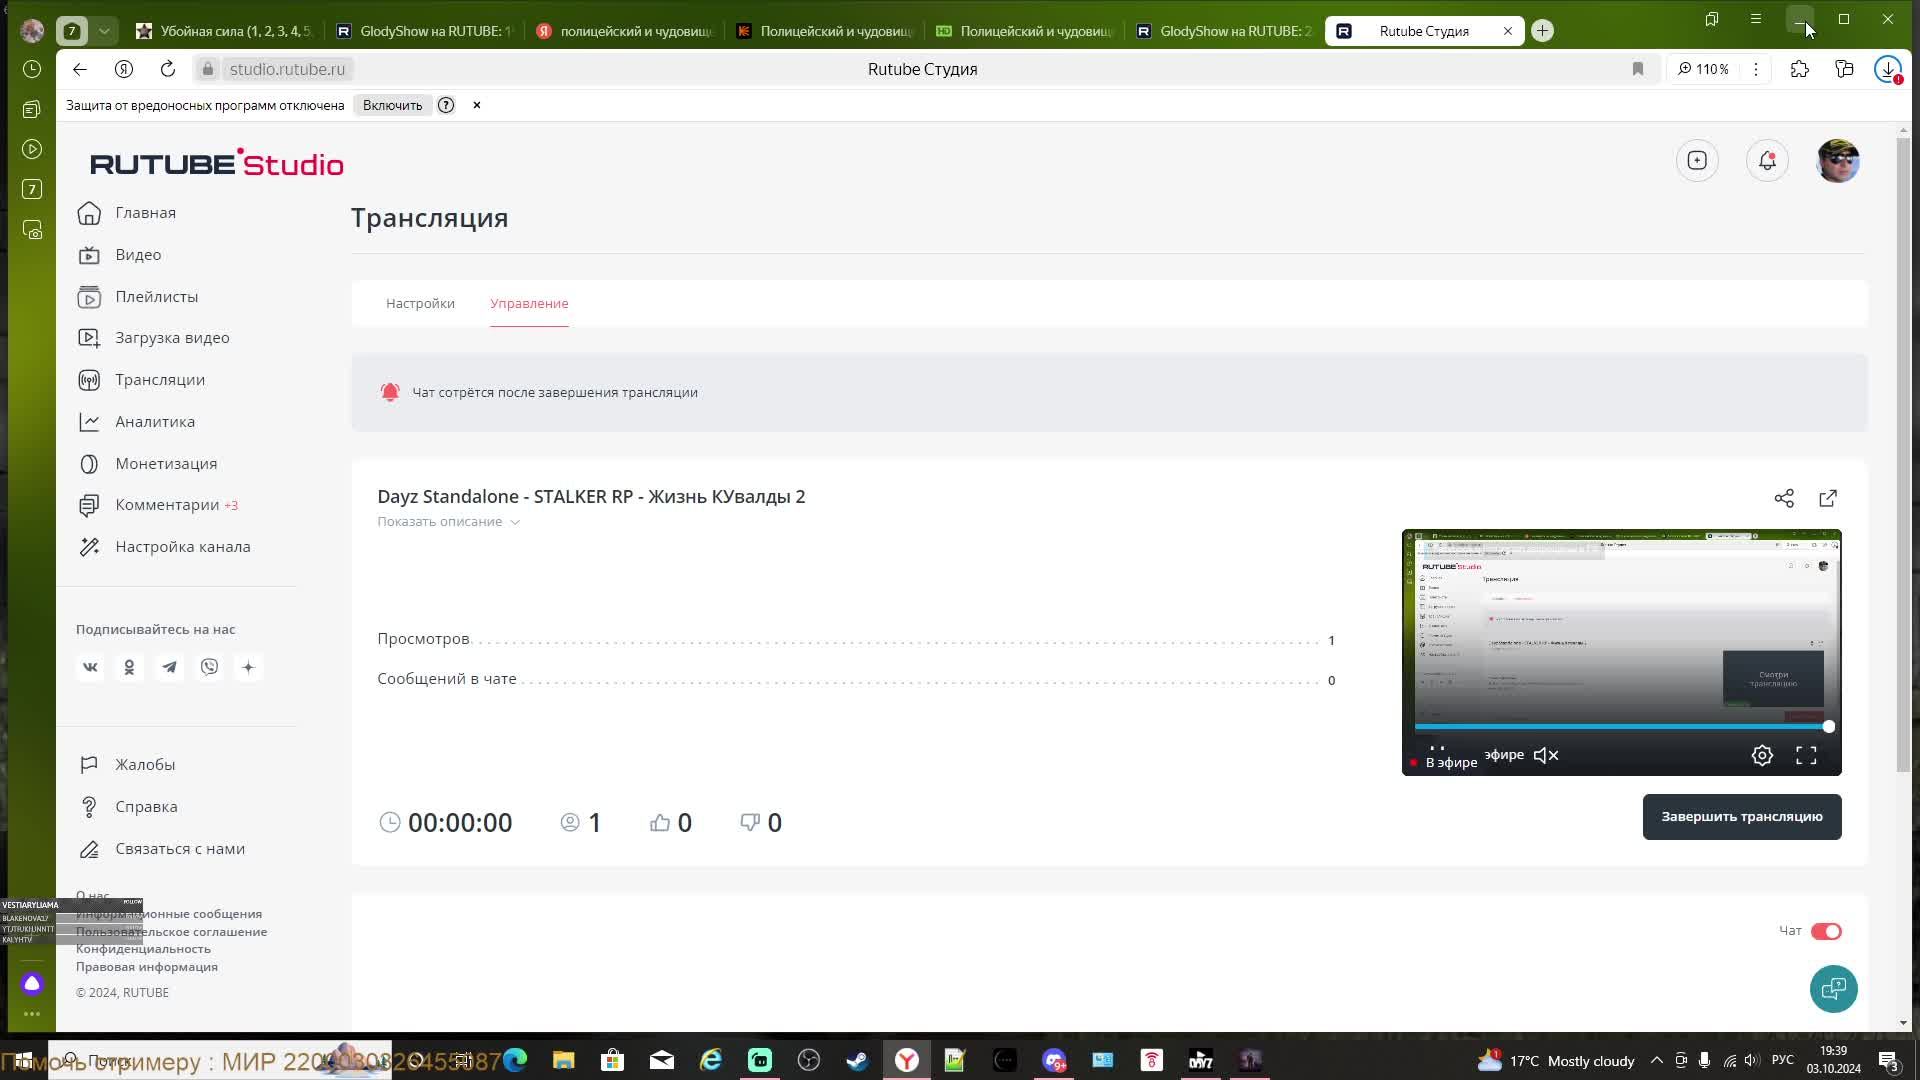Screen dimensions: 1920x1080
Task: Unmute the stream preview player
Action: pos(1546,756)
